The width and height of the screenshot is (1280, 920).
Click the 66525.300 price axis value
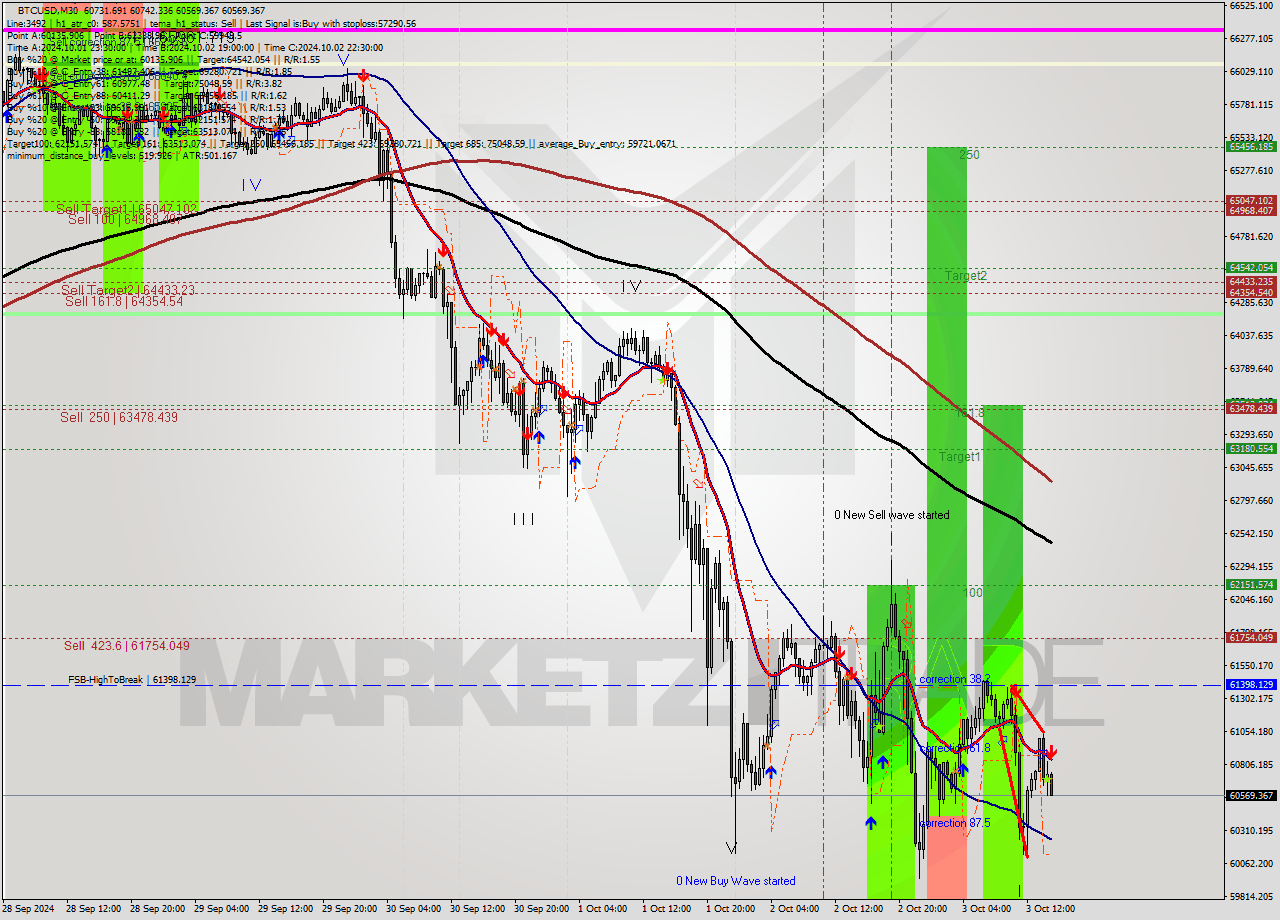coord(1251,6)
